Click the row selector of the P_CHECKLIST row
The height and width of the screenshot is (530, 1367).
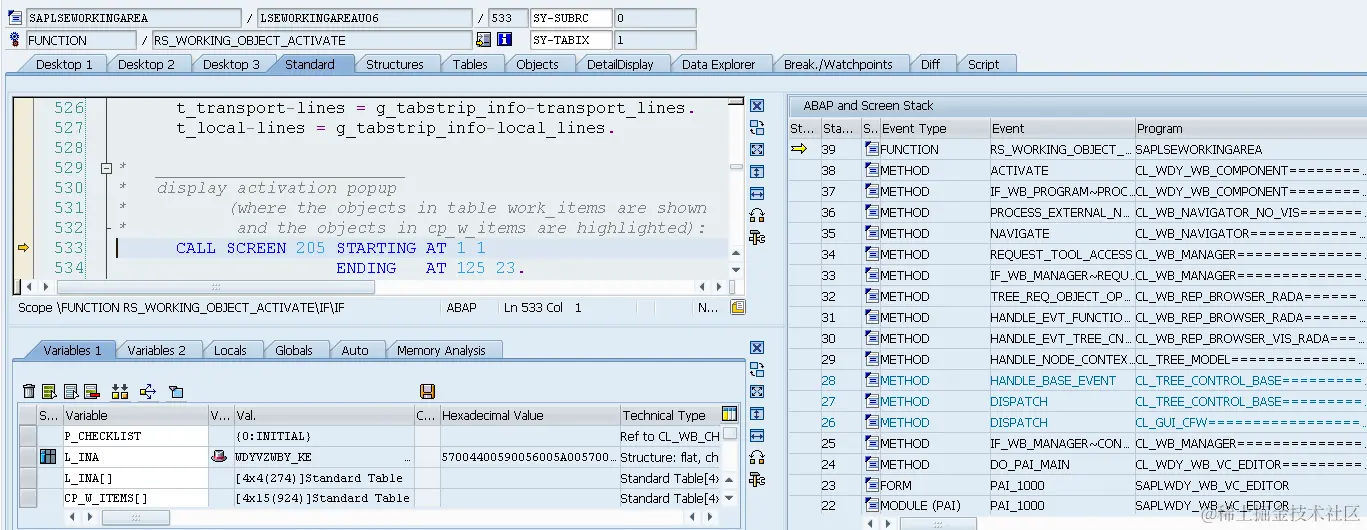(x=28, y=436)
